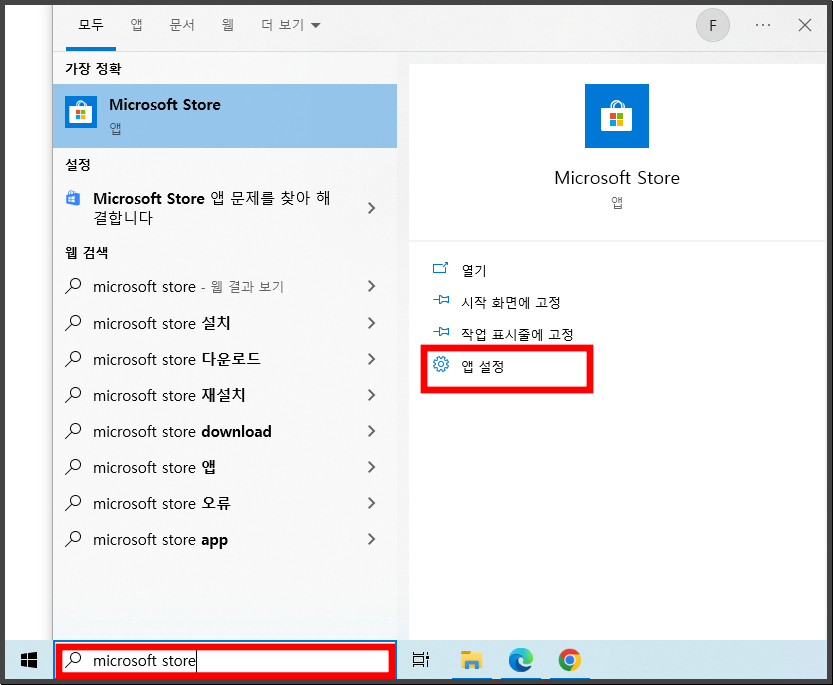Expand chevron for 'microsoft store 앱'
Screen dimensions: 833x685
[x=371, y=467]
